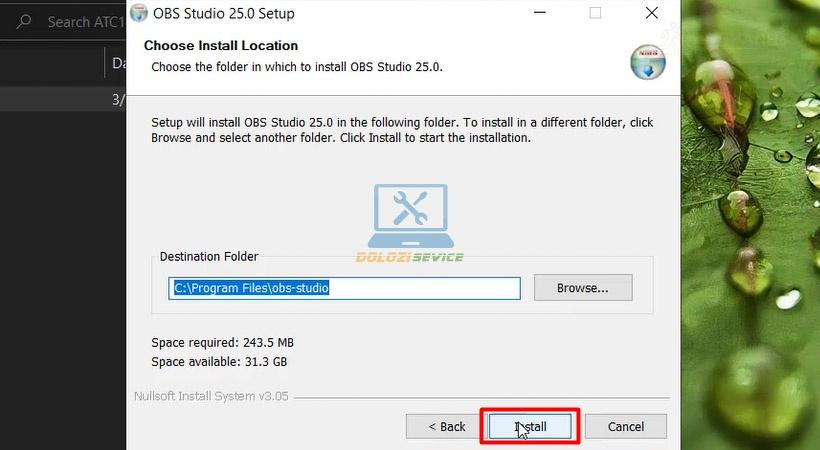820x450 pixels.
Task: Click the 'Space available: 31.3 GB' text
Action: [219, 362]
